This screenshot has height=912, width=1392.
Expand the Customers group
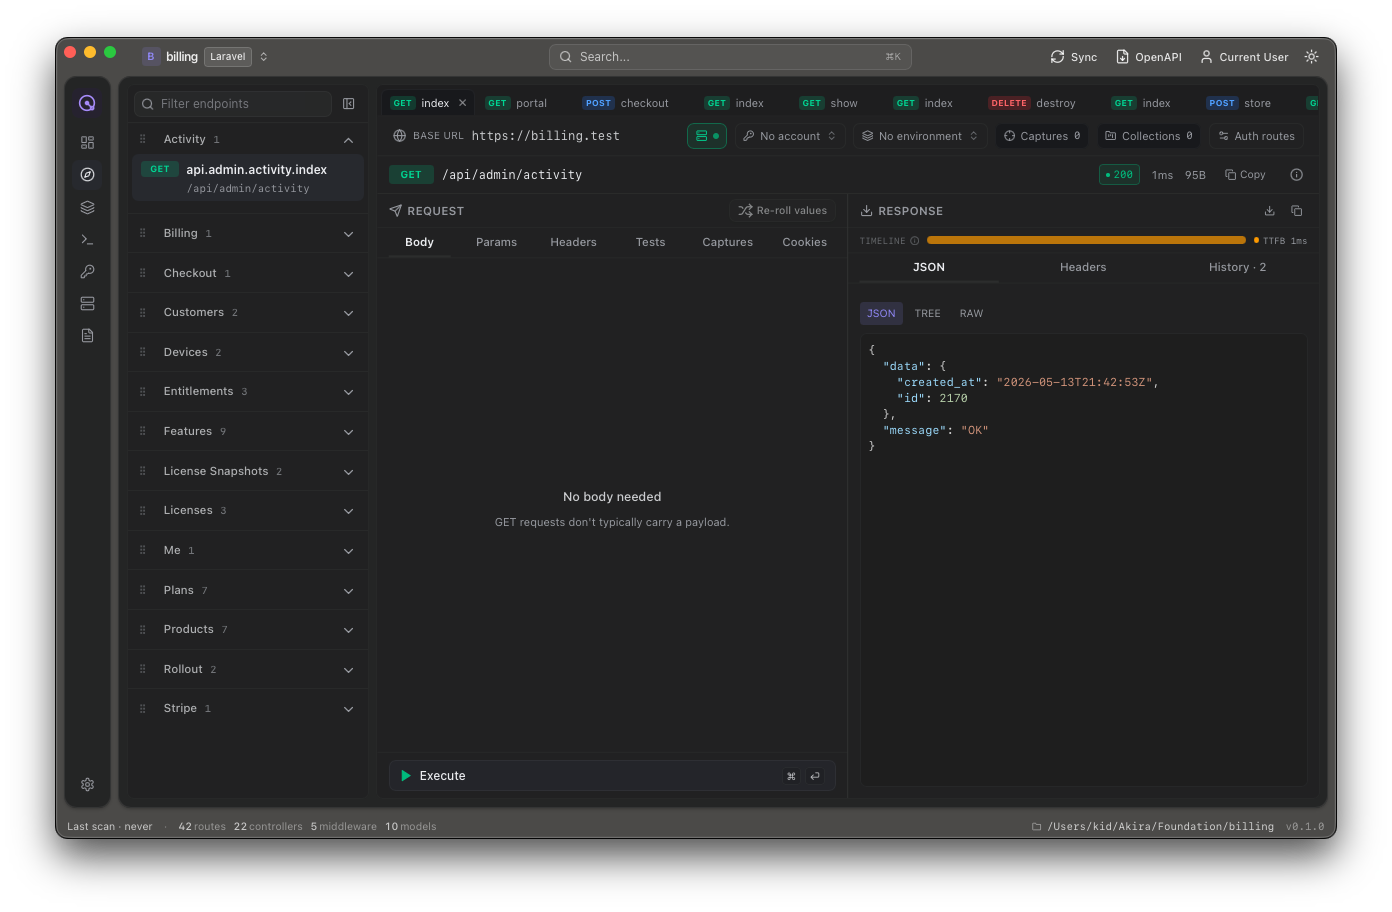(348, 313)
